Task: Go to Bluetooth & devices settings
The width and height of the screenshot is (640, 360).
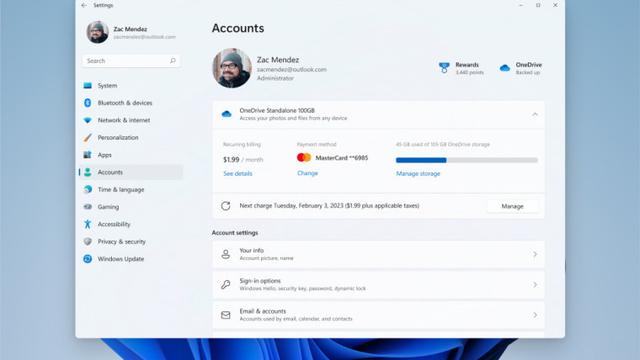Action: [131, 103]
